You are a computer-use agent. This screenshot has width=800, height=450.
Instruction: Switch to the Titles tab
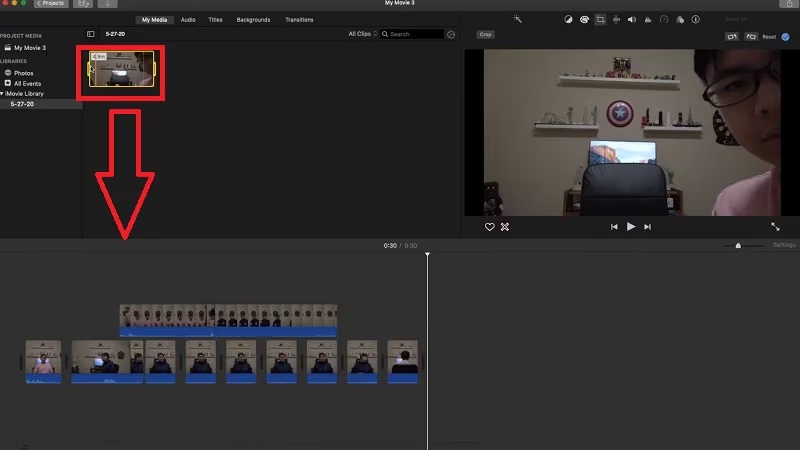(215, 20)
